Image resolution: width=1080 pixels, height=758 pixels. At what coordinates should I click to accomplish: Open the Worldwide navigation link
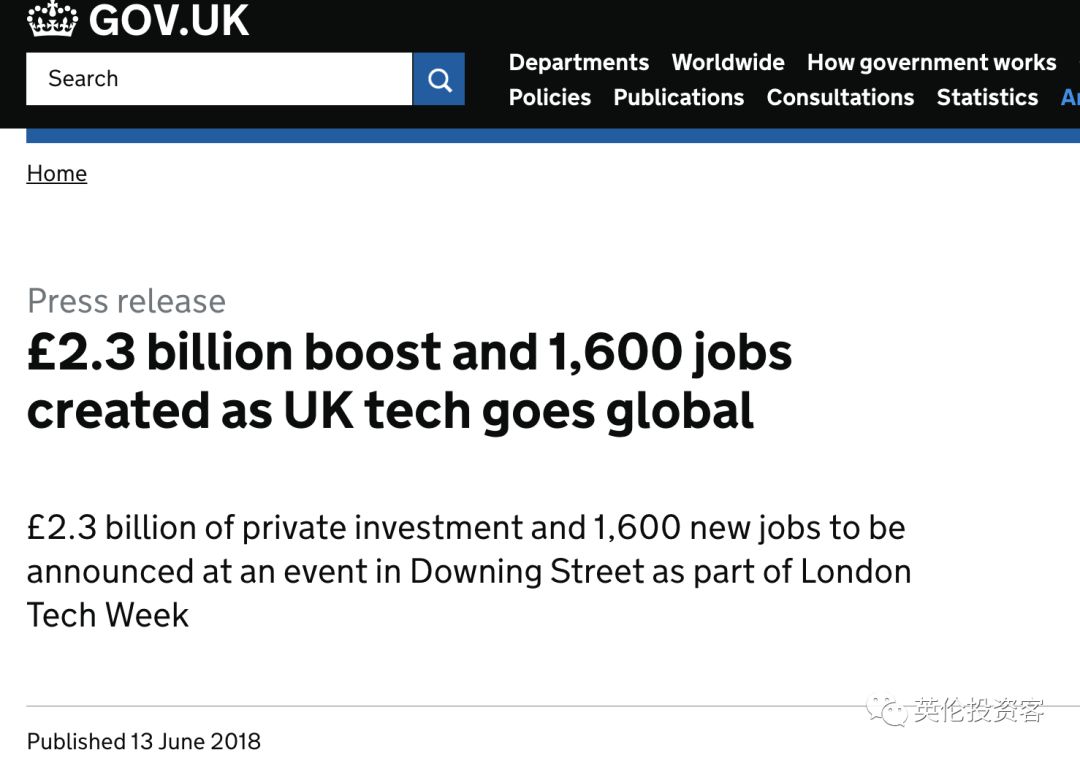tap(728, 63)
